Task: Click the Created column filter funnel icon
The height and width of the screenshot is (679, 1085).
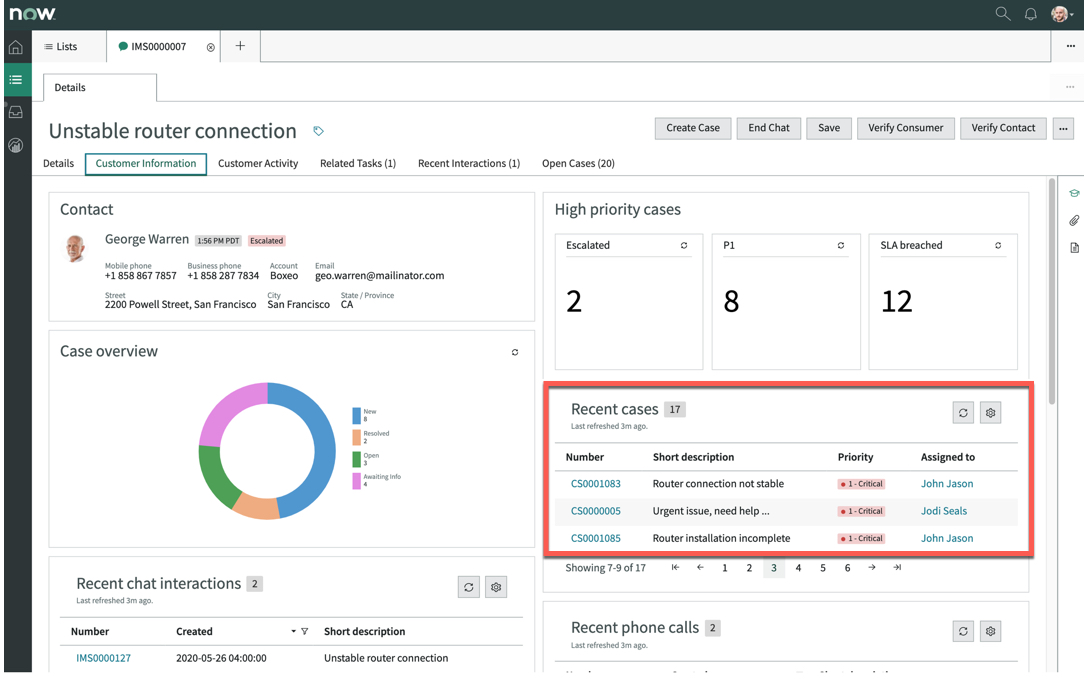Action: (x=304, y=631)
